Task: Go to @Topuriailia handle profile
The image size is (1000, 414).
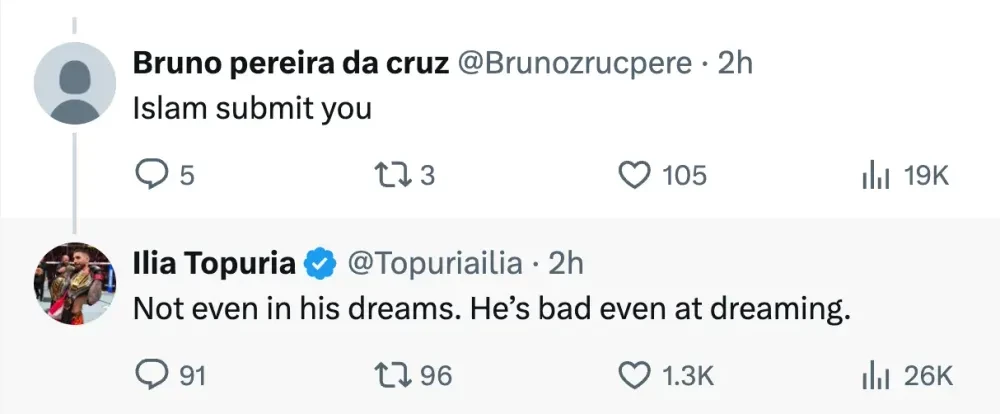Action: [x=434, y=264]
